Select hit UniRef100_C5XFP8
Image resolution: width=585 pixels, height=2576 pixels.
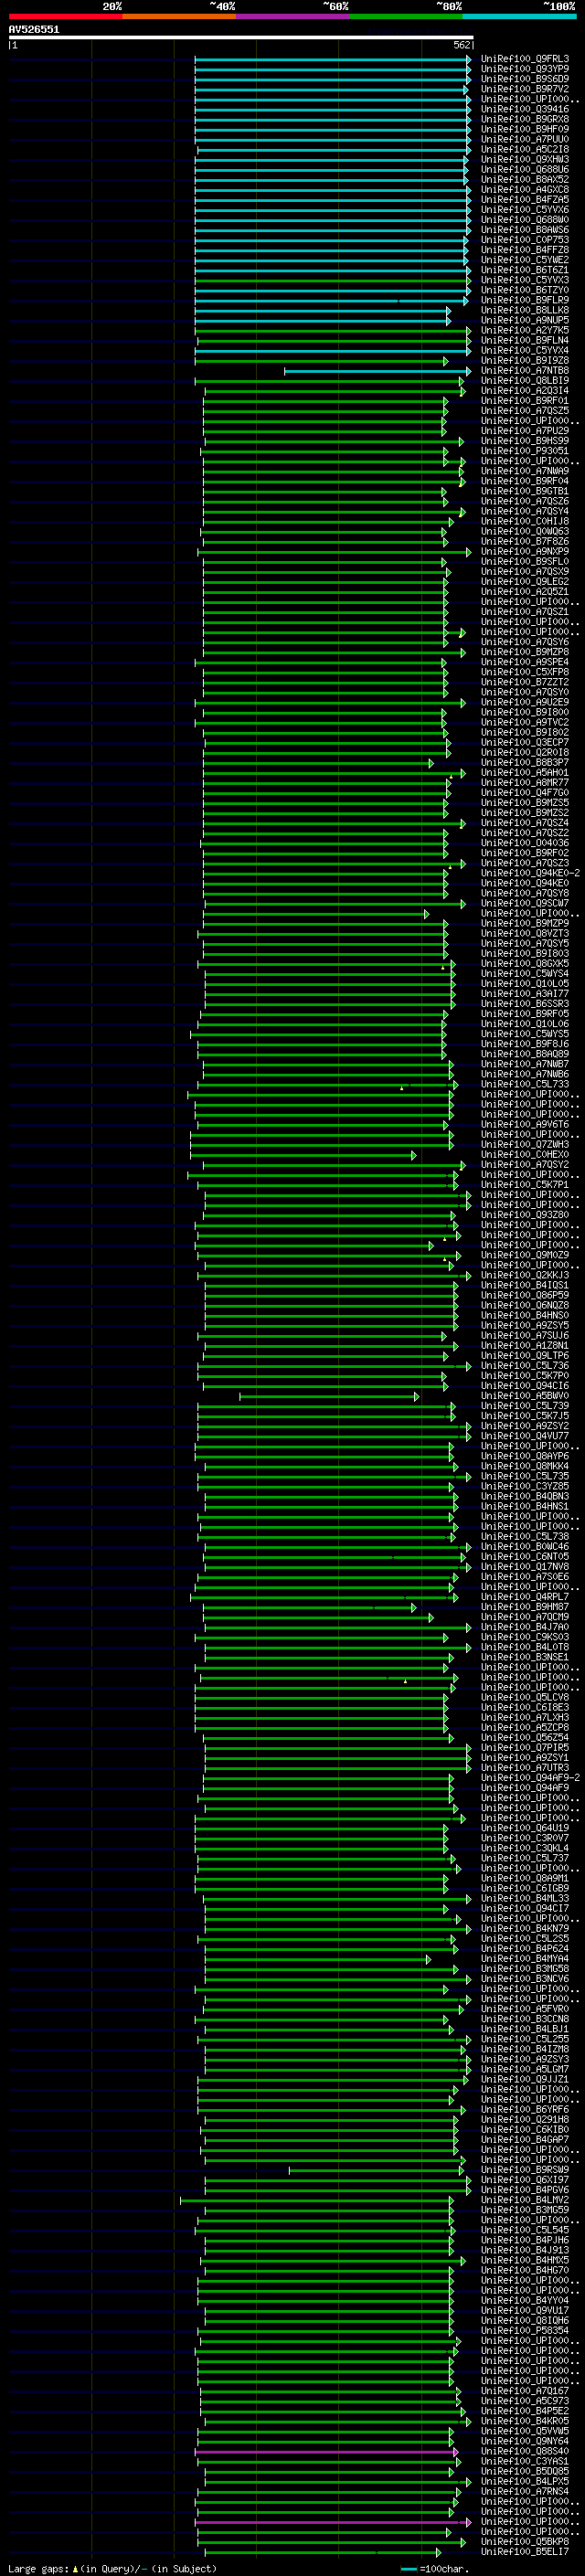pyautogui.click(x=525, y=672)
